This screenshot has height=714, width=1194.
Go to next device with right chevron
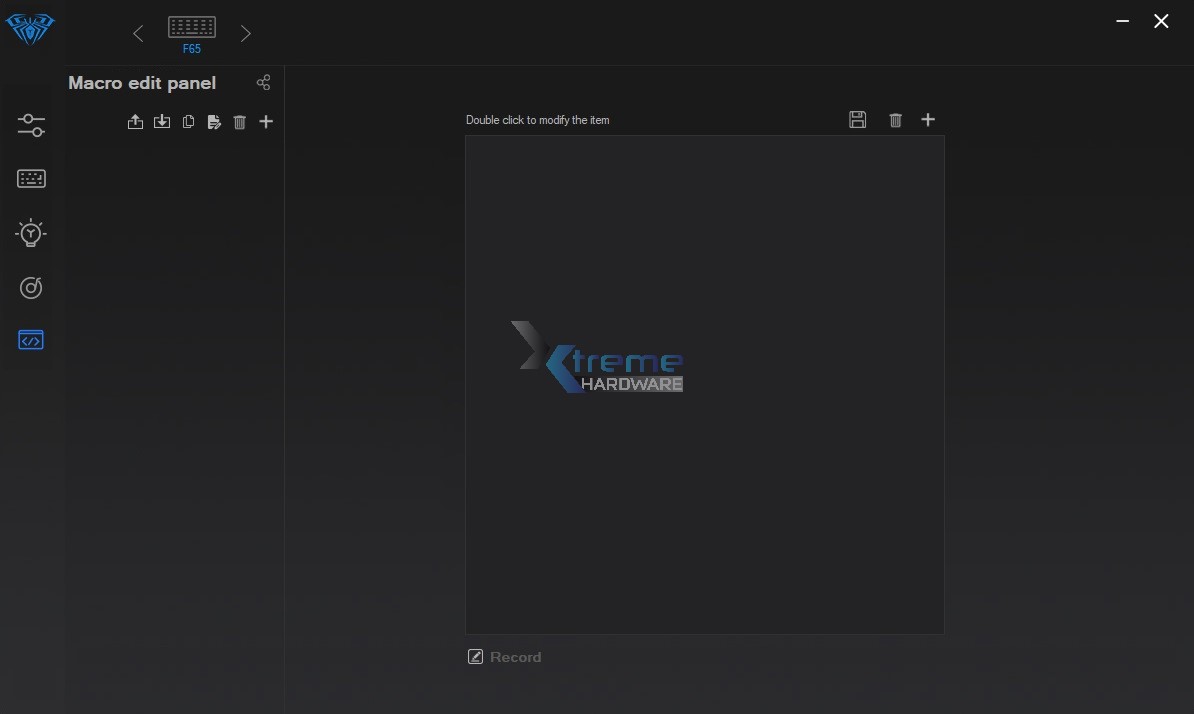click(x=246, y=34)
